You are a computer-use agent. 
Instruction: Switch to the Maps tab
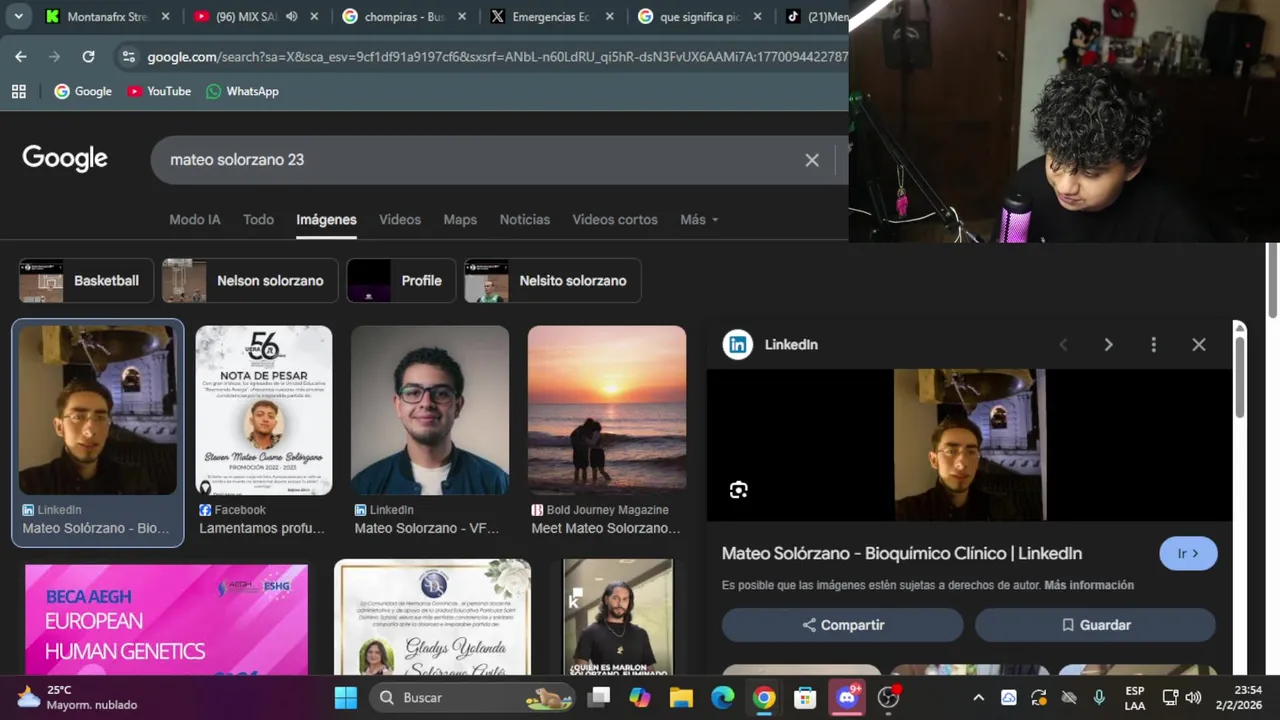click(x=460, y=219)
